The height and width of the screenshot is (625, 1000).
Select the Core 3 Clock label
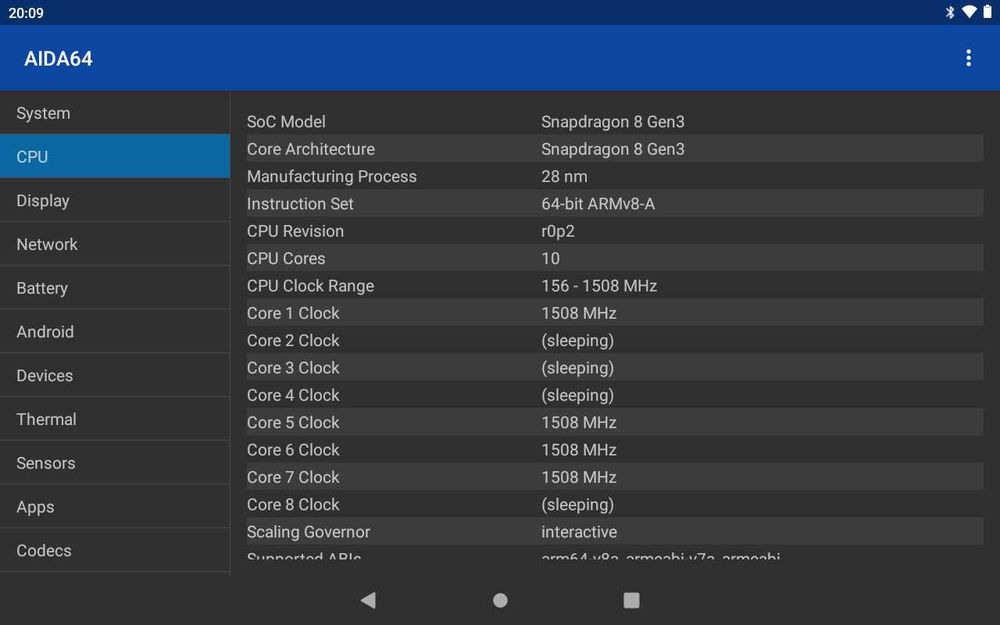click(293, 369)
